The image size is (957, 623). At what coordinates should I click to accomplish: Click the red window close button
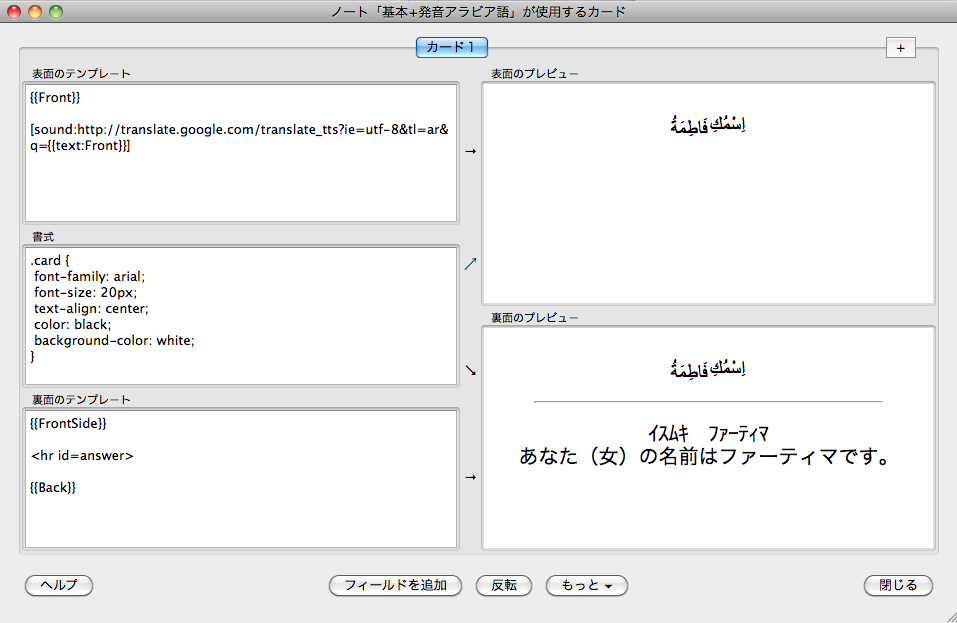[14, 12]
